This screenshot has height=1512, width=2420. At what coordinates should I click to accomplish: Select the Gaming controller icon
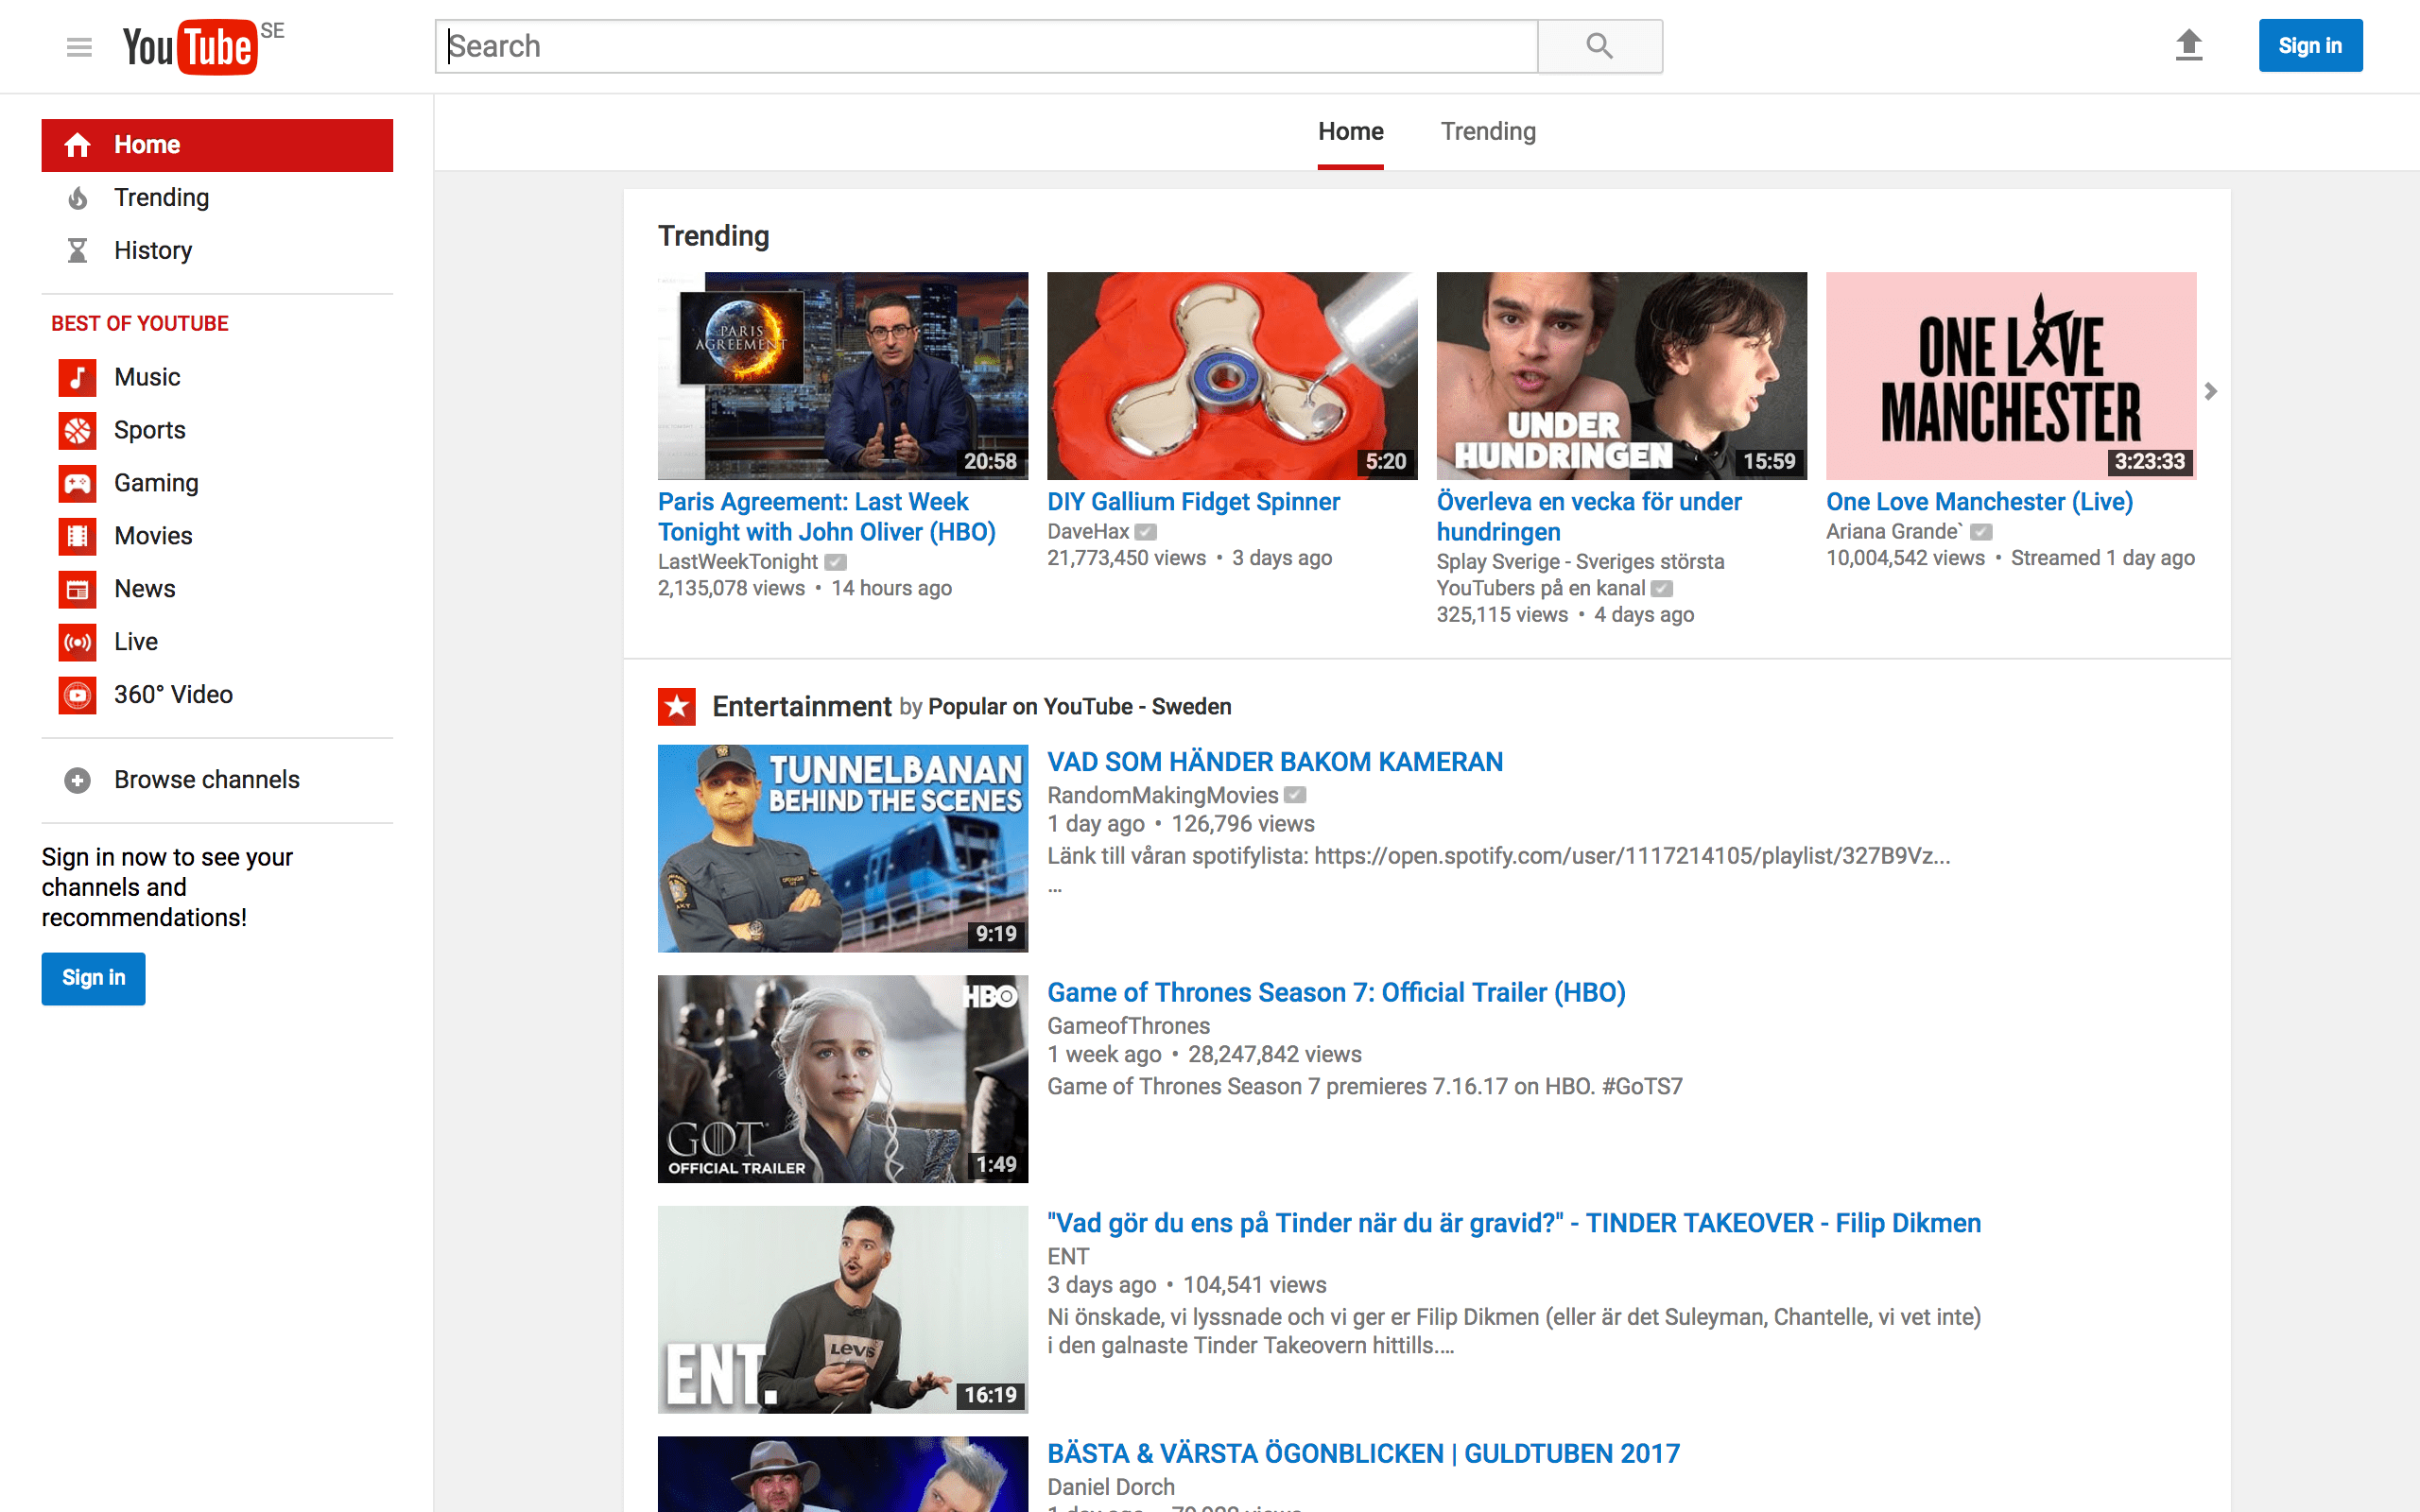coord(77,483)
